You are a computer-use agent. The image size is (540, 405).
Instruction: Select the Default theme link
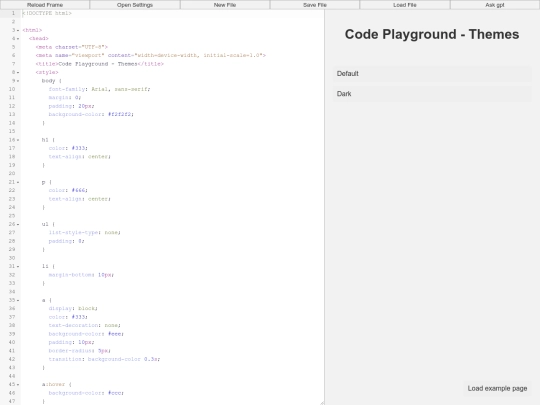[432, 74]
